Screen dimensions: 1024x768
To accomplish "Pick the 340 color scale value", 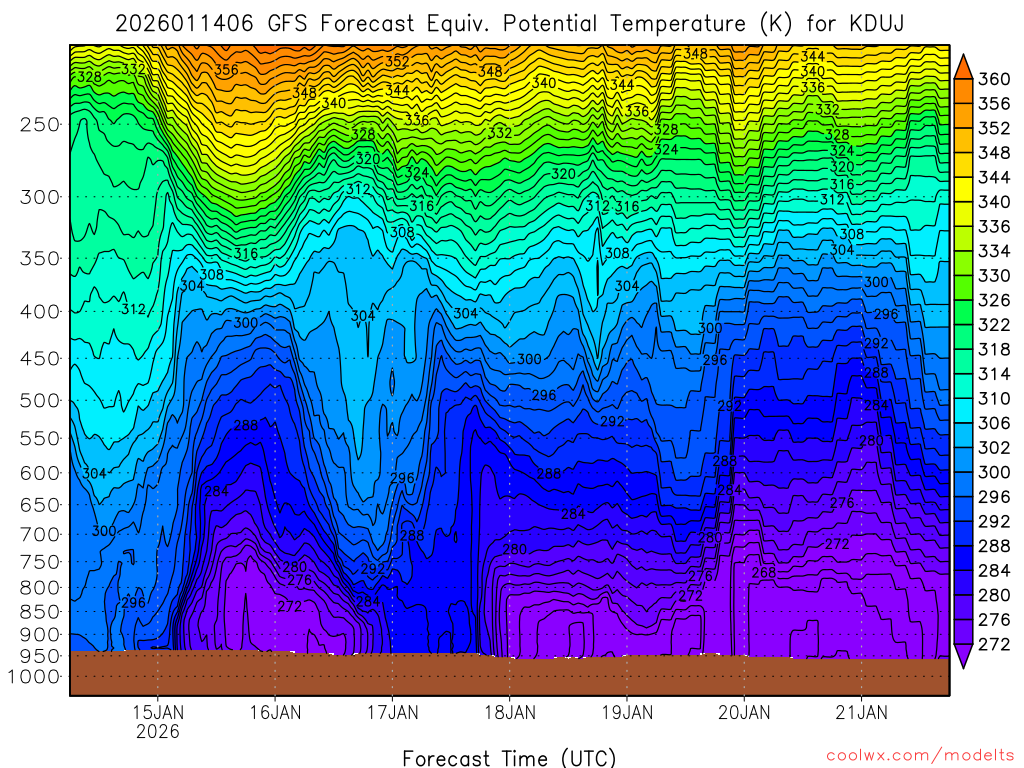I will pos(994,202).
